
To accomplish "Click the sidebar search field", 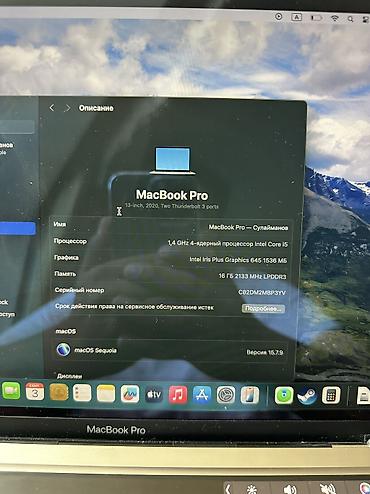I will (x=17, y=127).
